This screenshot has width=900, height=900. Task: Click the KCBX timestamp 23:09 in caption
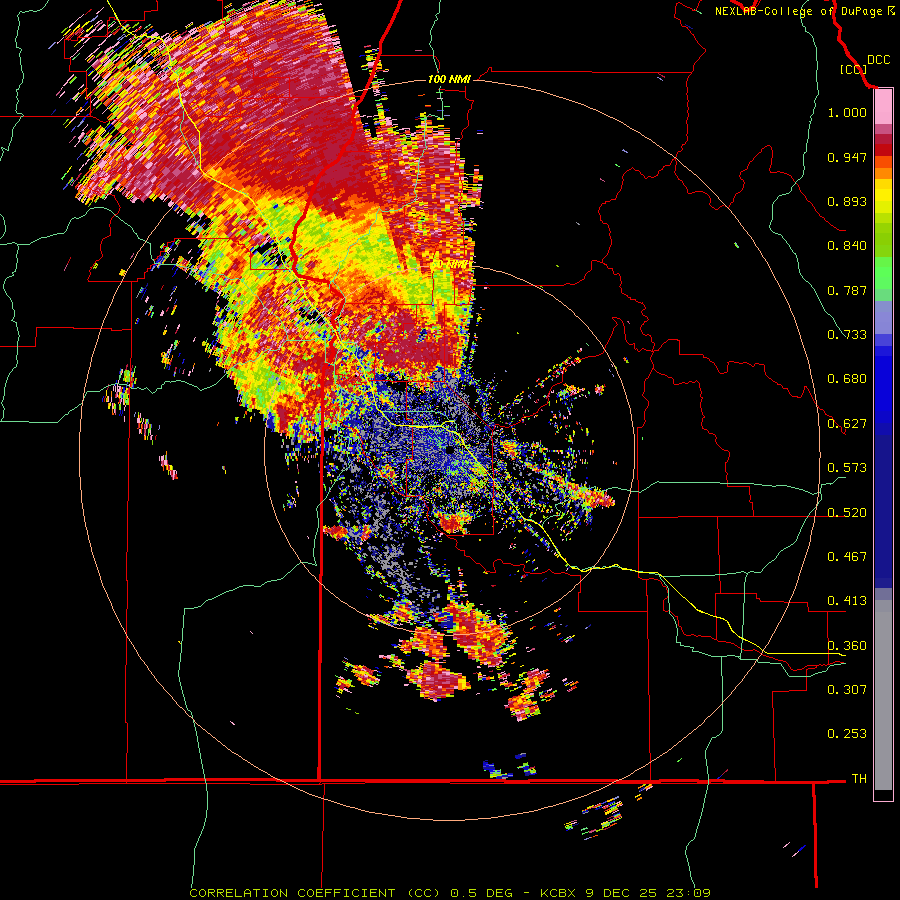click(x=688, y=893)
